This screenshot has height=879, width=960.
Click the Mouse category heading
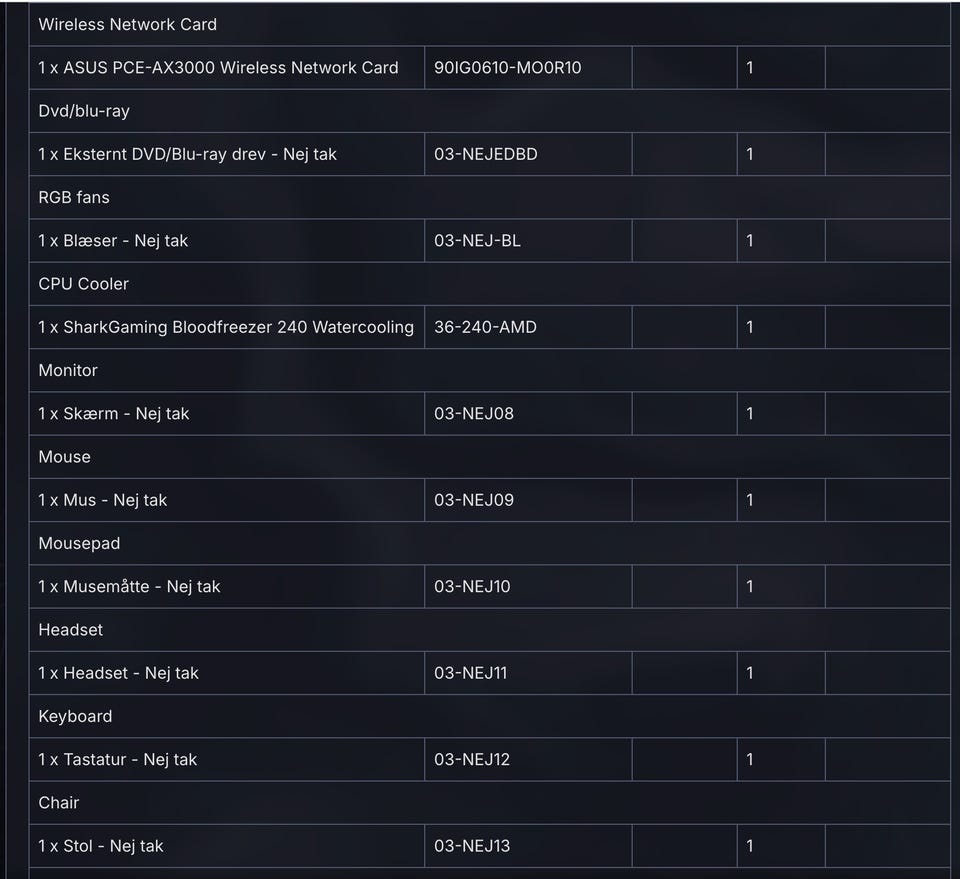[x=64, y=457]
